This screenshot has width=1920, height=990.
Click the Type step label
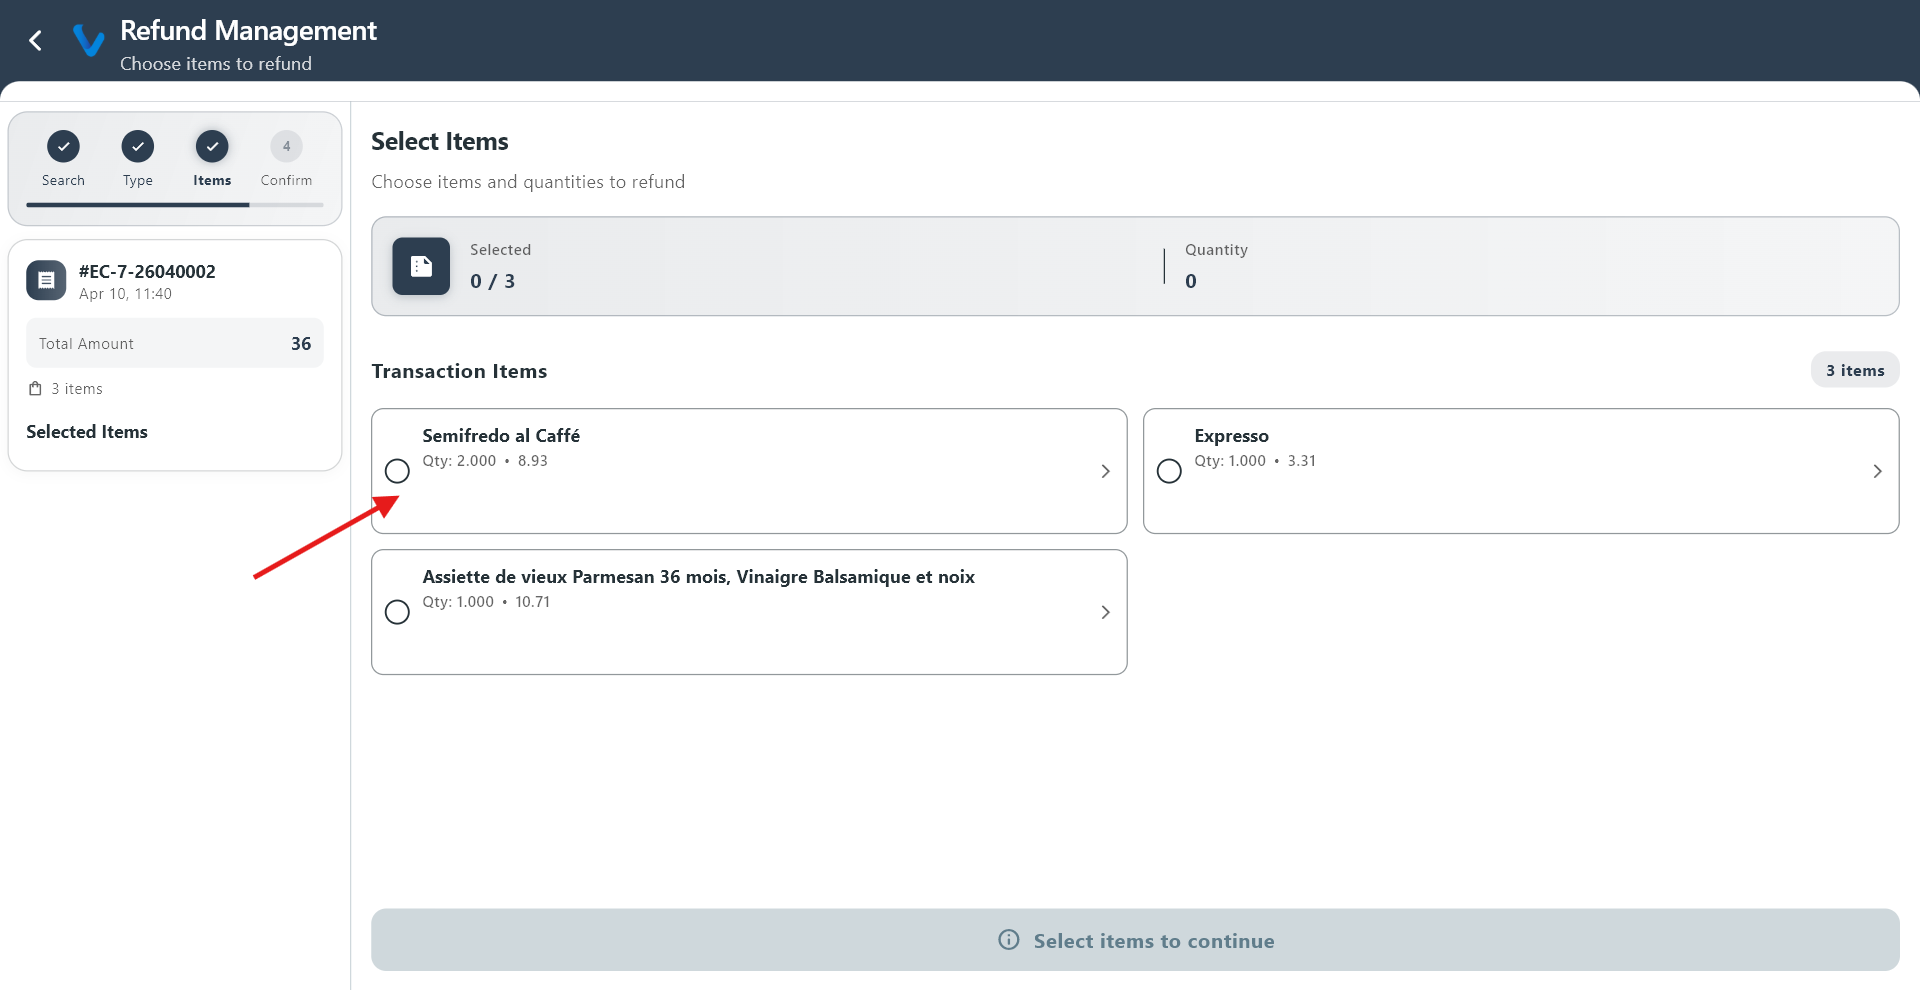pyautogui.click(x=138, y=180)
